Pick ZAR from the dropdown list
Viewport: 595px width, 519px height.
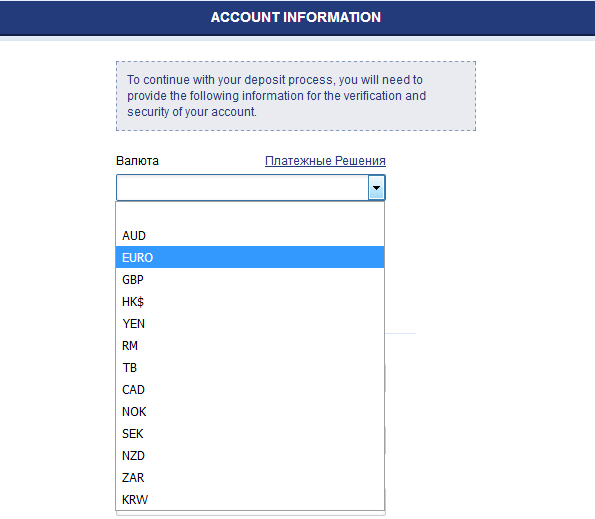coord(250,477)
